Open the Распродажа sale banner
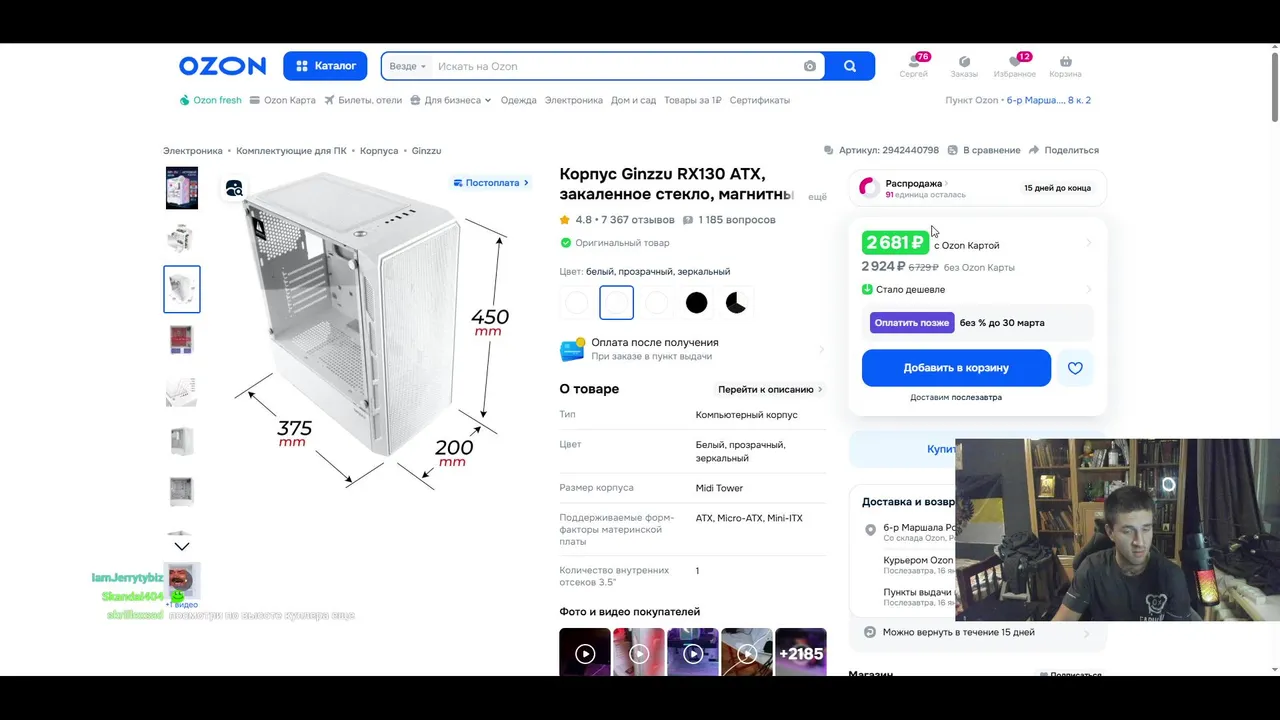Viewport: 1280px width, 720px height. click(x=978, y=188)
